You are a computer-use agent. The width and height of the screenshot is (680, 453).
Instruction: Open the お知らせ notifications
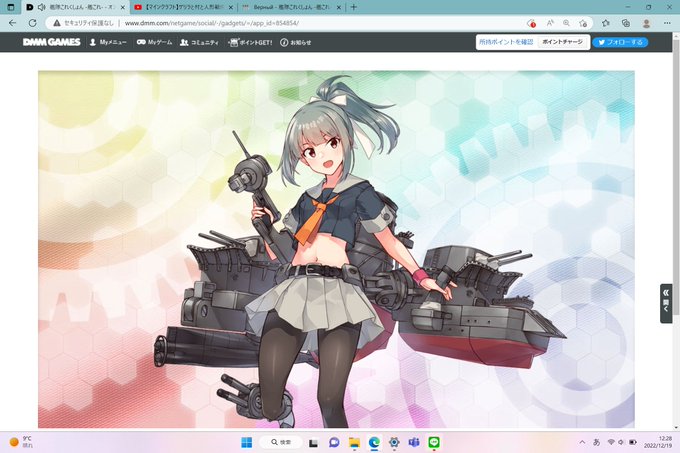[296, 42]
